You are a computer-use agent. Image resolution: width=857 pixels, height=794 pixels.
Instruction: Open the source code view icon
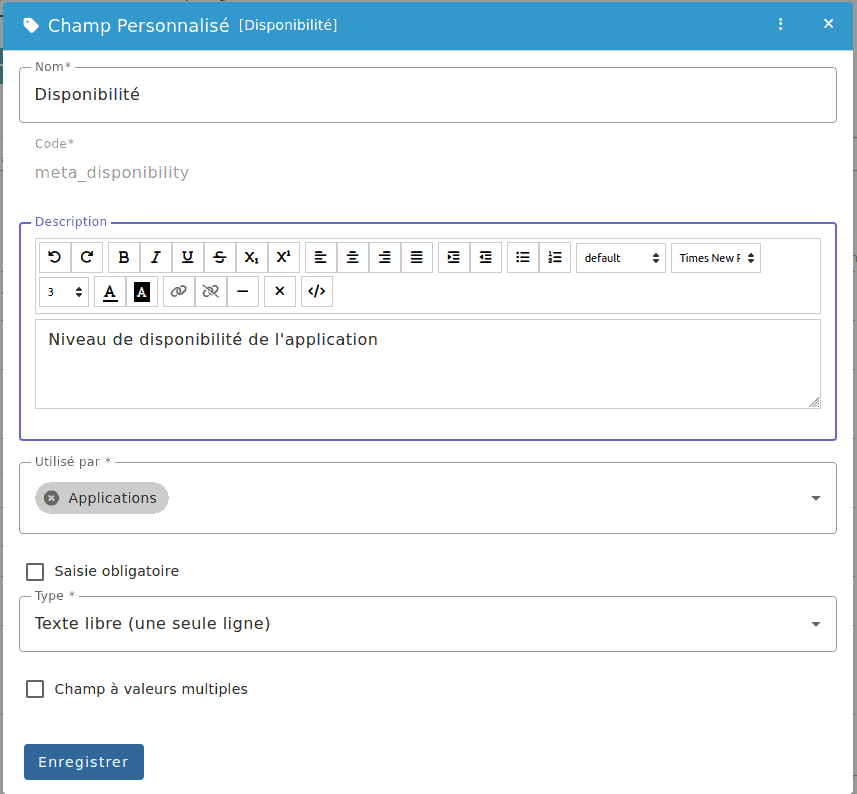[316, 291]
